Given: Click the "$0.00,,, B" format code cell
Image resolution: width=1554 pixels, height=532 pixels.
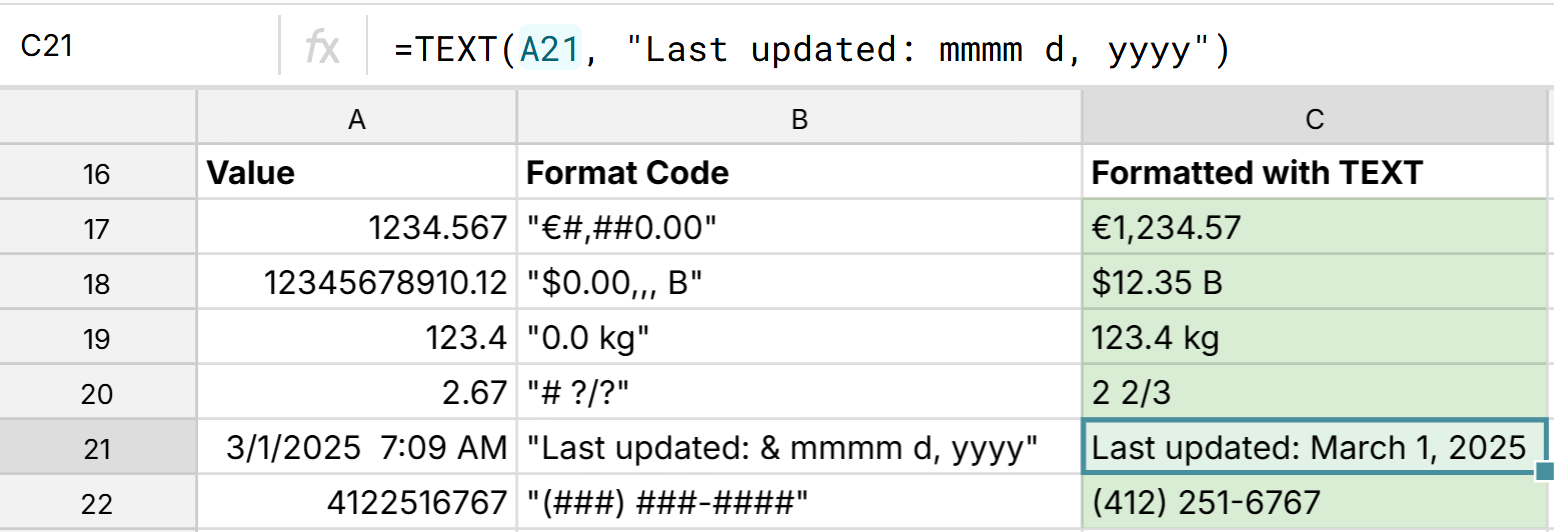Looking at the screenshot, I should pos(799,284).
